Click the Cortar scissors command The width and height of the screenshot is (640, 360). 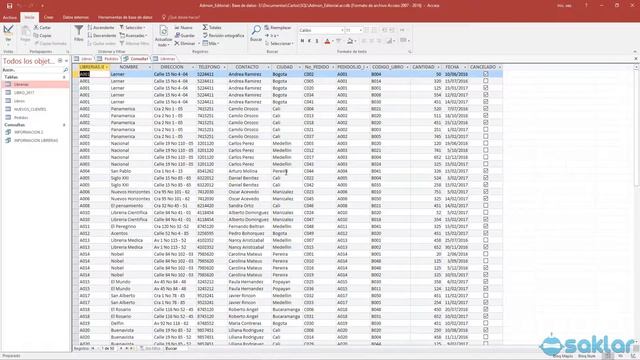pyautogui.click(x=42, y=27)
